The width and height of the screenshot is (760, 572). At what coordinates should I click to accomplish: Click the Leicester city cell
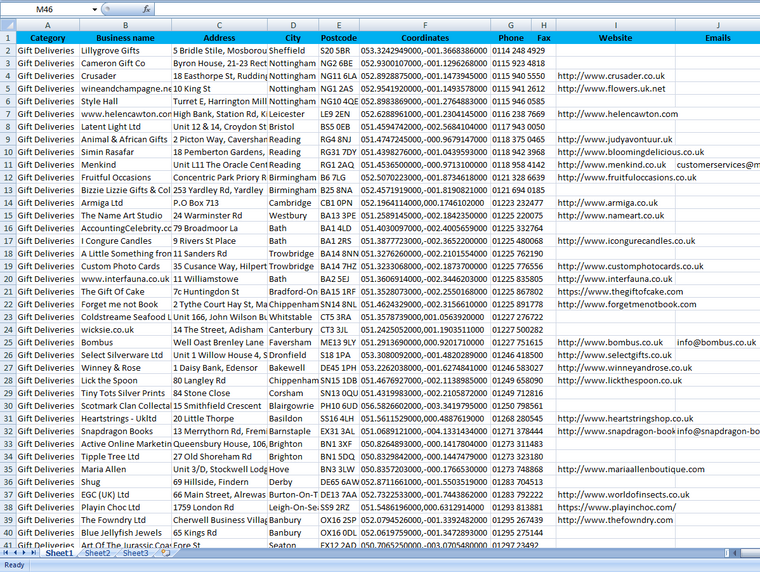[293, 114]
